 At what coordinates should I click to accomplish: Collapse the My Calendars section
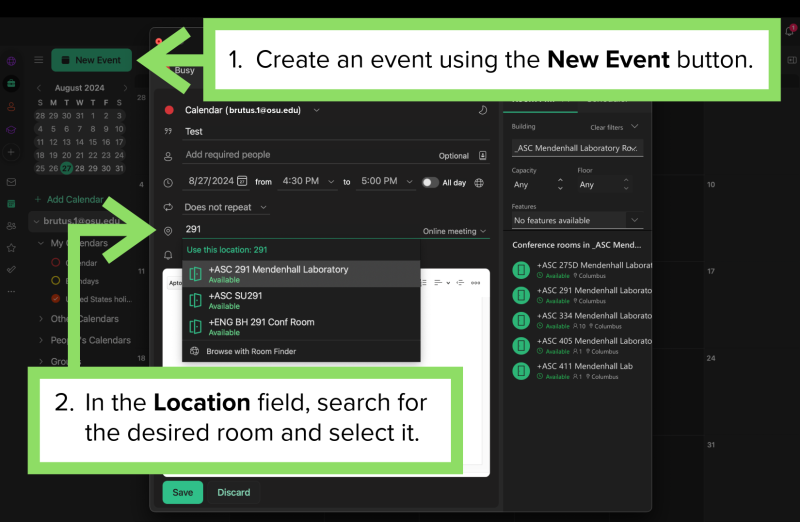(41, 243)
